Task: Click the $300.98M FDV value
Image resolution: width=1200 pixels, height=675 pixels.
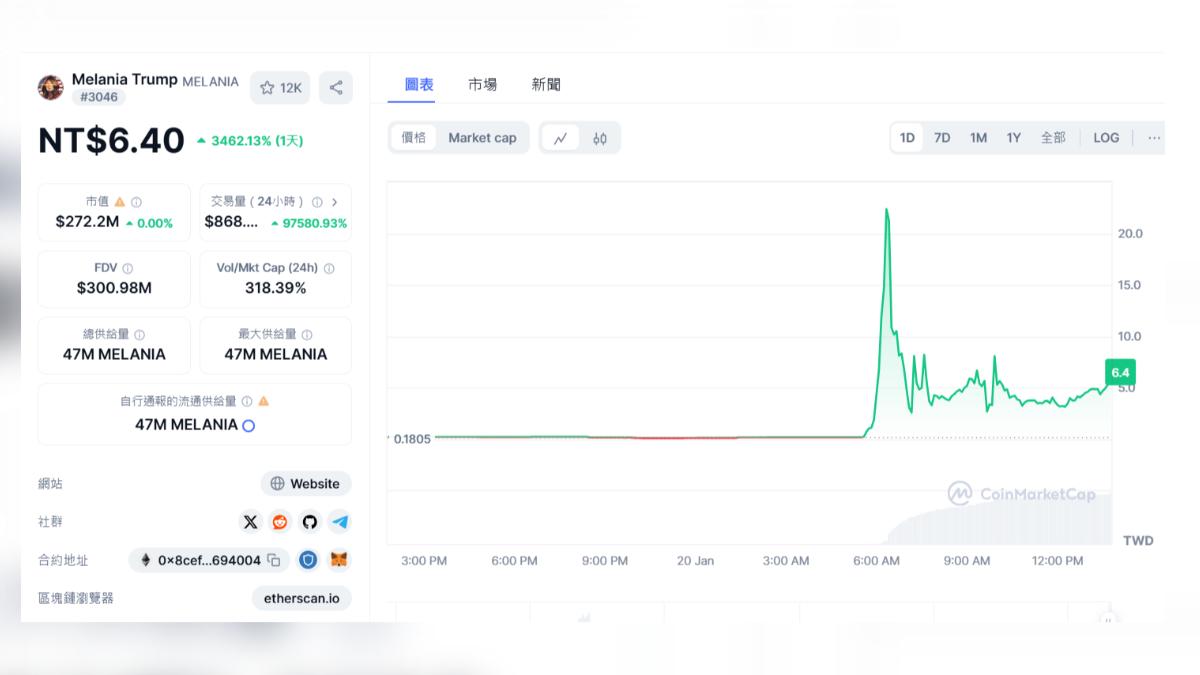Action: pyautogui.click(x=114, y=288)
